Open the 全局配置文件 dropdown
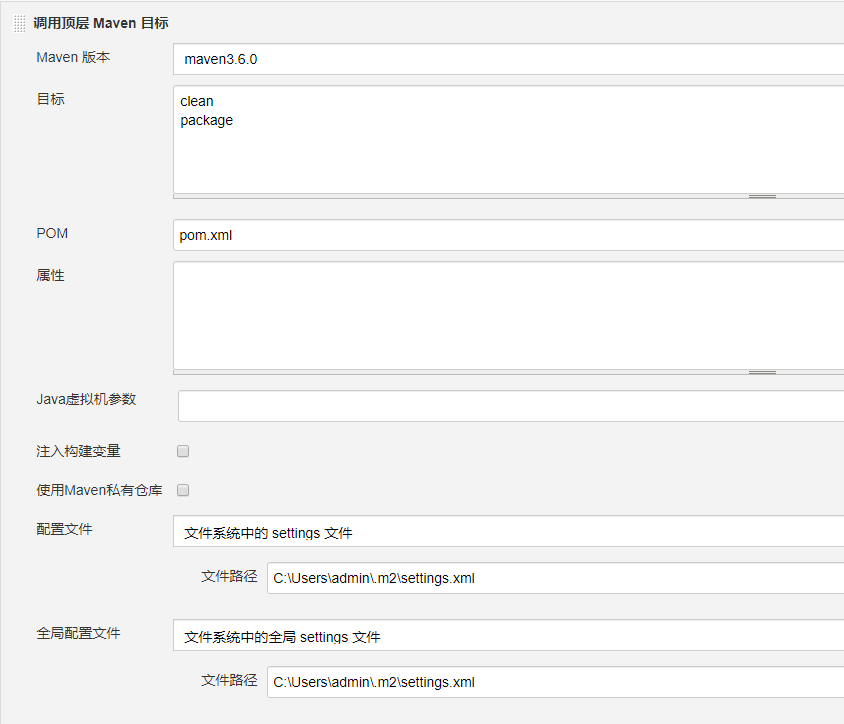The height and width of the screenshot is (724, 844). 509,635
